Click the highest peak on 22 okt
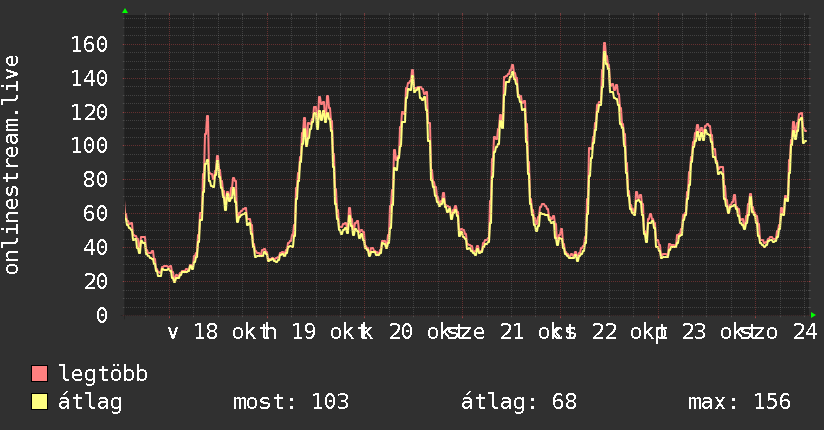824x430 pixels. 604,44
